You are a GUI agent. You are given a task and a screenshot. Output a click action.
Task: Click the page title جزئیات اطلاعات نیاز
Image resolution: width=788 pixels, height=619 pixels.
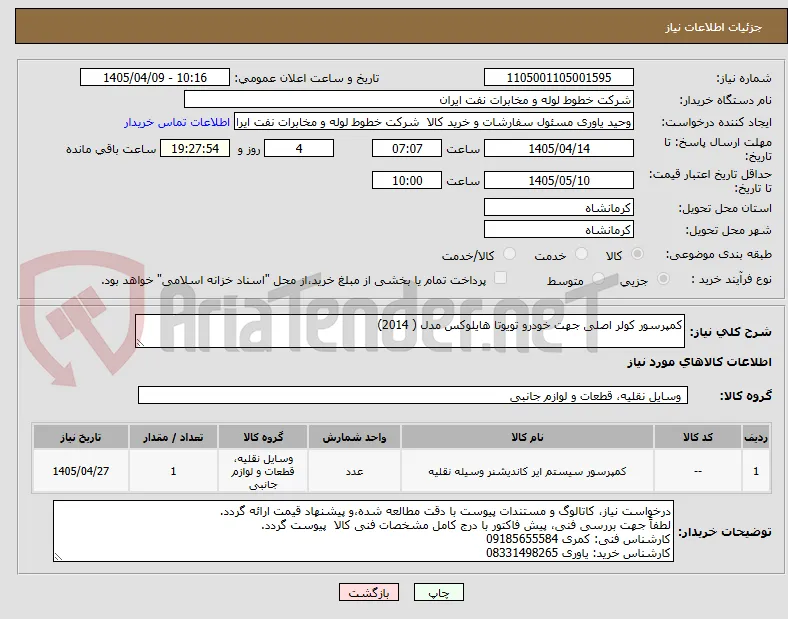coord(713,27)
